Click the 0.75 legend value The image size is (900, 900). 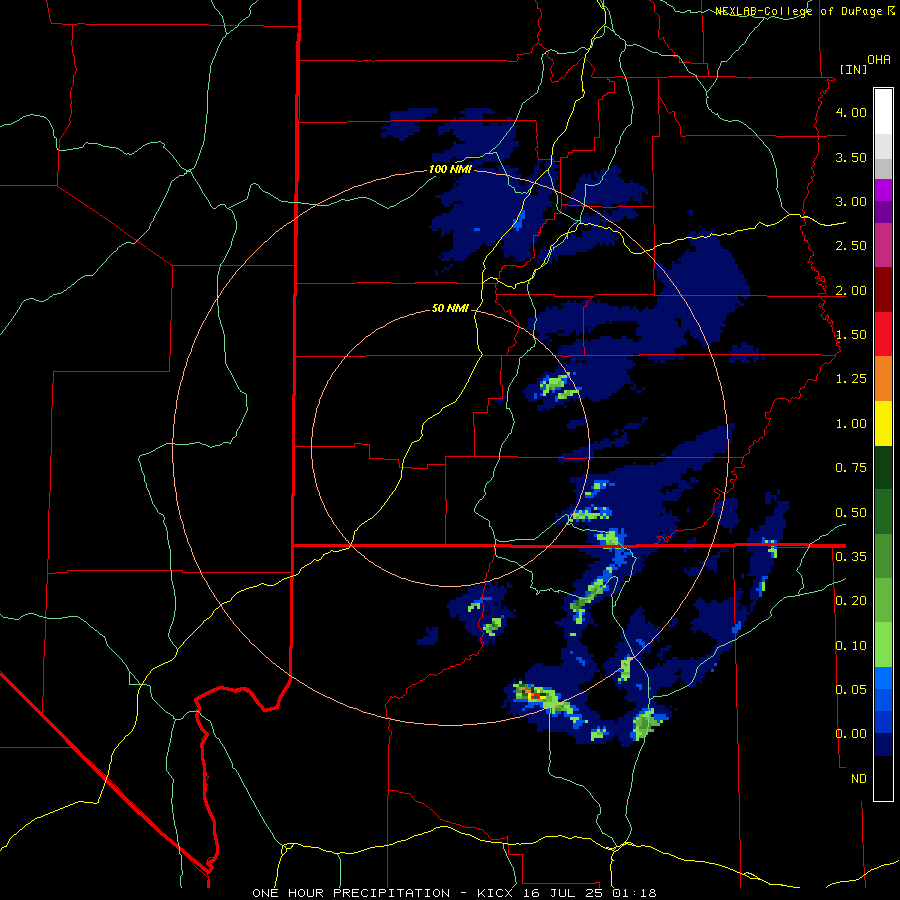pyautogui.click(x=851, y=468)
